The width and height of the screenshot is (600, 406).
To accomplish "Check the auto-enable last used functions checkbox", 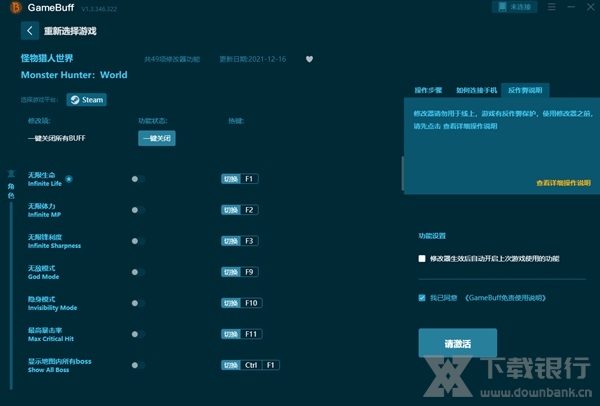I will pos(422,258).
